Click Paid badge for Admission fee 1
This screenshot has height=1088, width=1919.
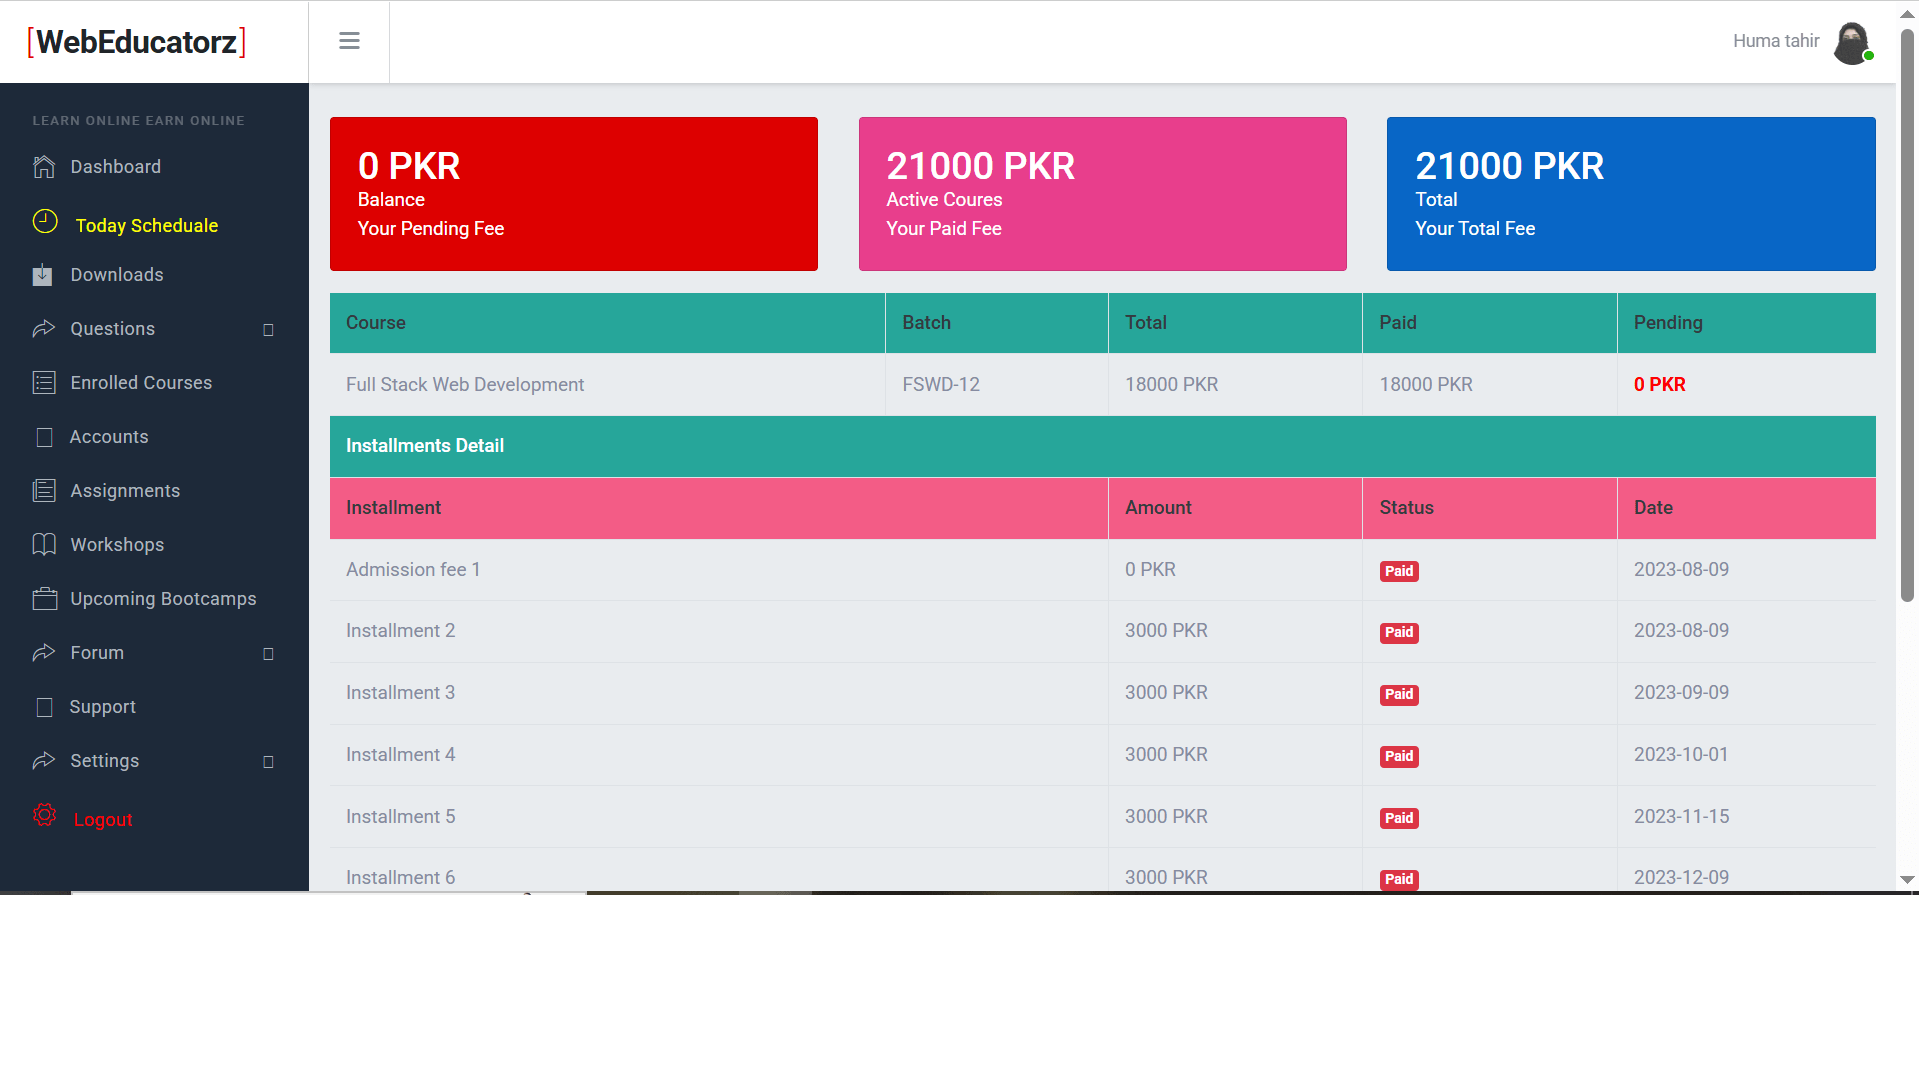click(1399, 571)
